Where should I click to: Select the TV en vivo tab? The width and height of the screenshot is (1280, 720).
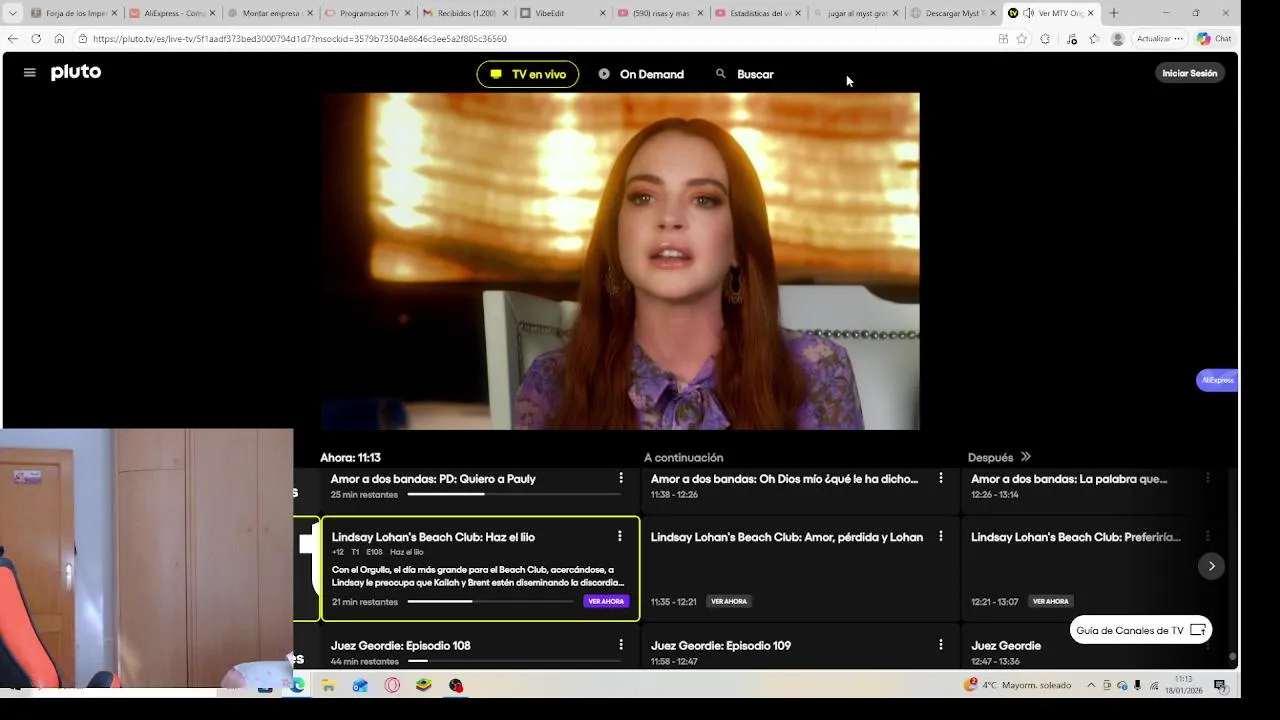[x=528, y=74]
